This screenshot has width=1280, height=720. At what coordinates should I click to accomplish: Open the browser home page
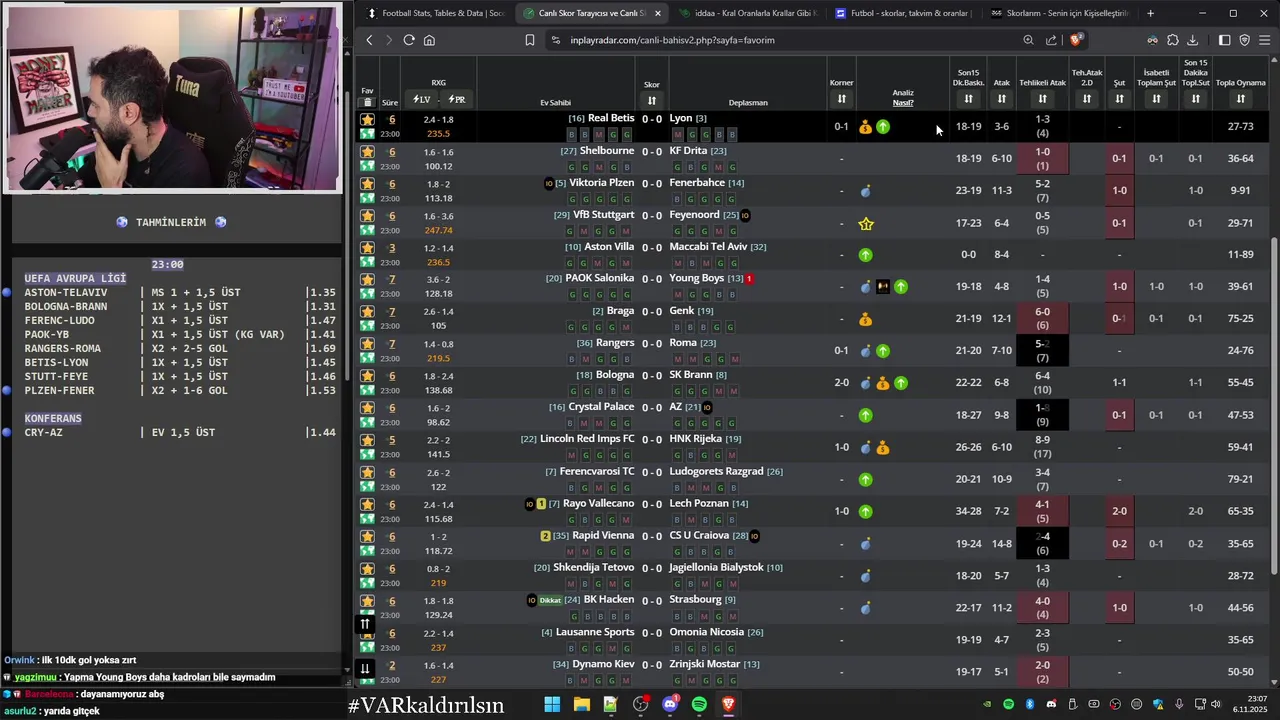pyautogui.click(x=429, y=40)
